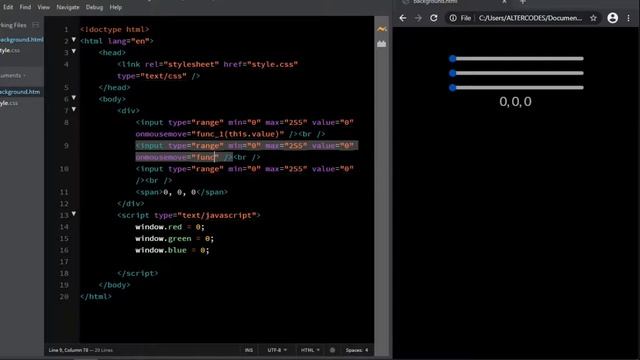The height and width of the screenshot is (360, 640).
Task: Go back in the Chrome browser
Action: (x=403, y=18)
